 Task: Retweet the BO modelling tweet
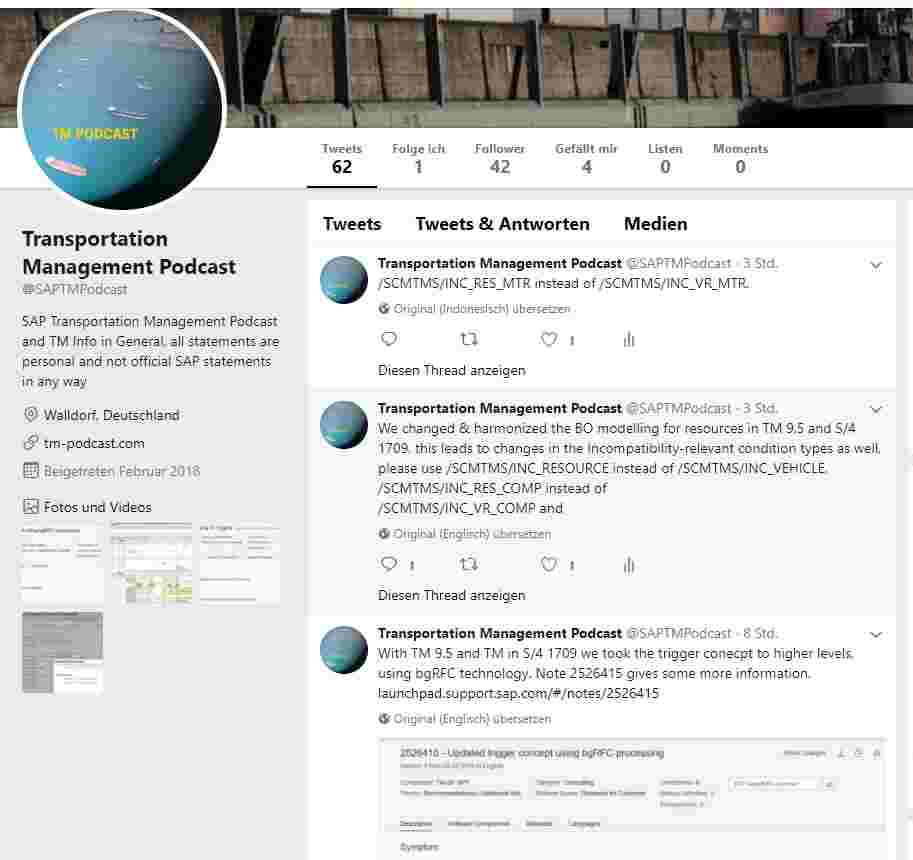tap(468, 565)
